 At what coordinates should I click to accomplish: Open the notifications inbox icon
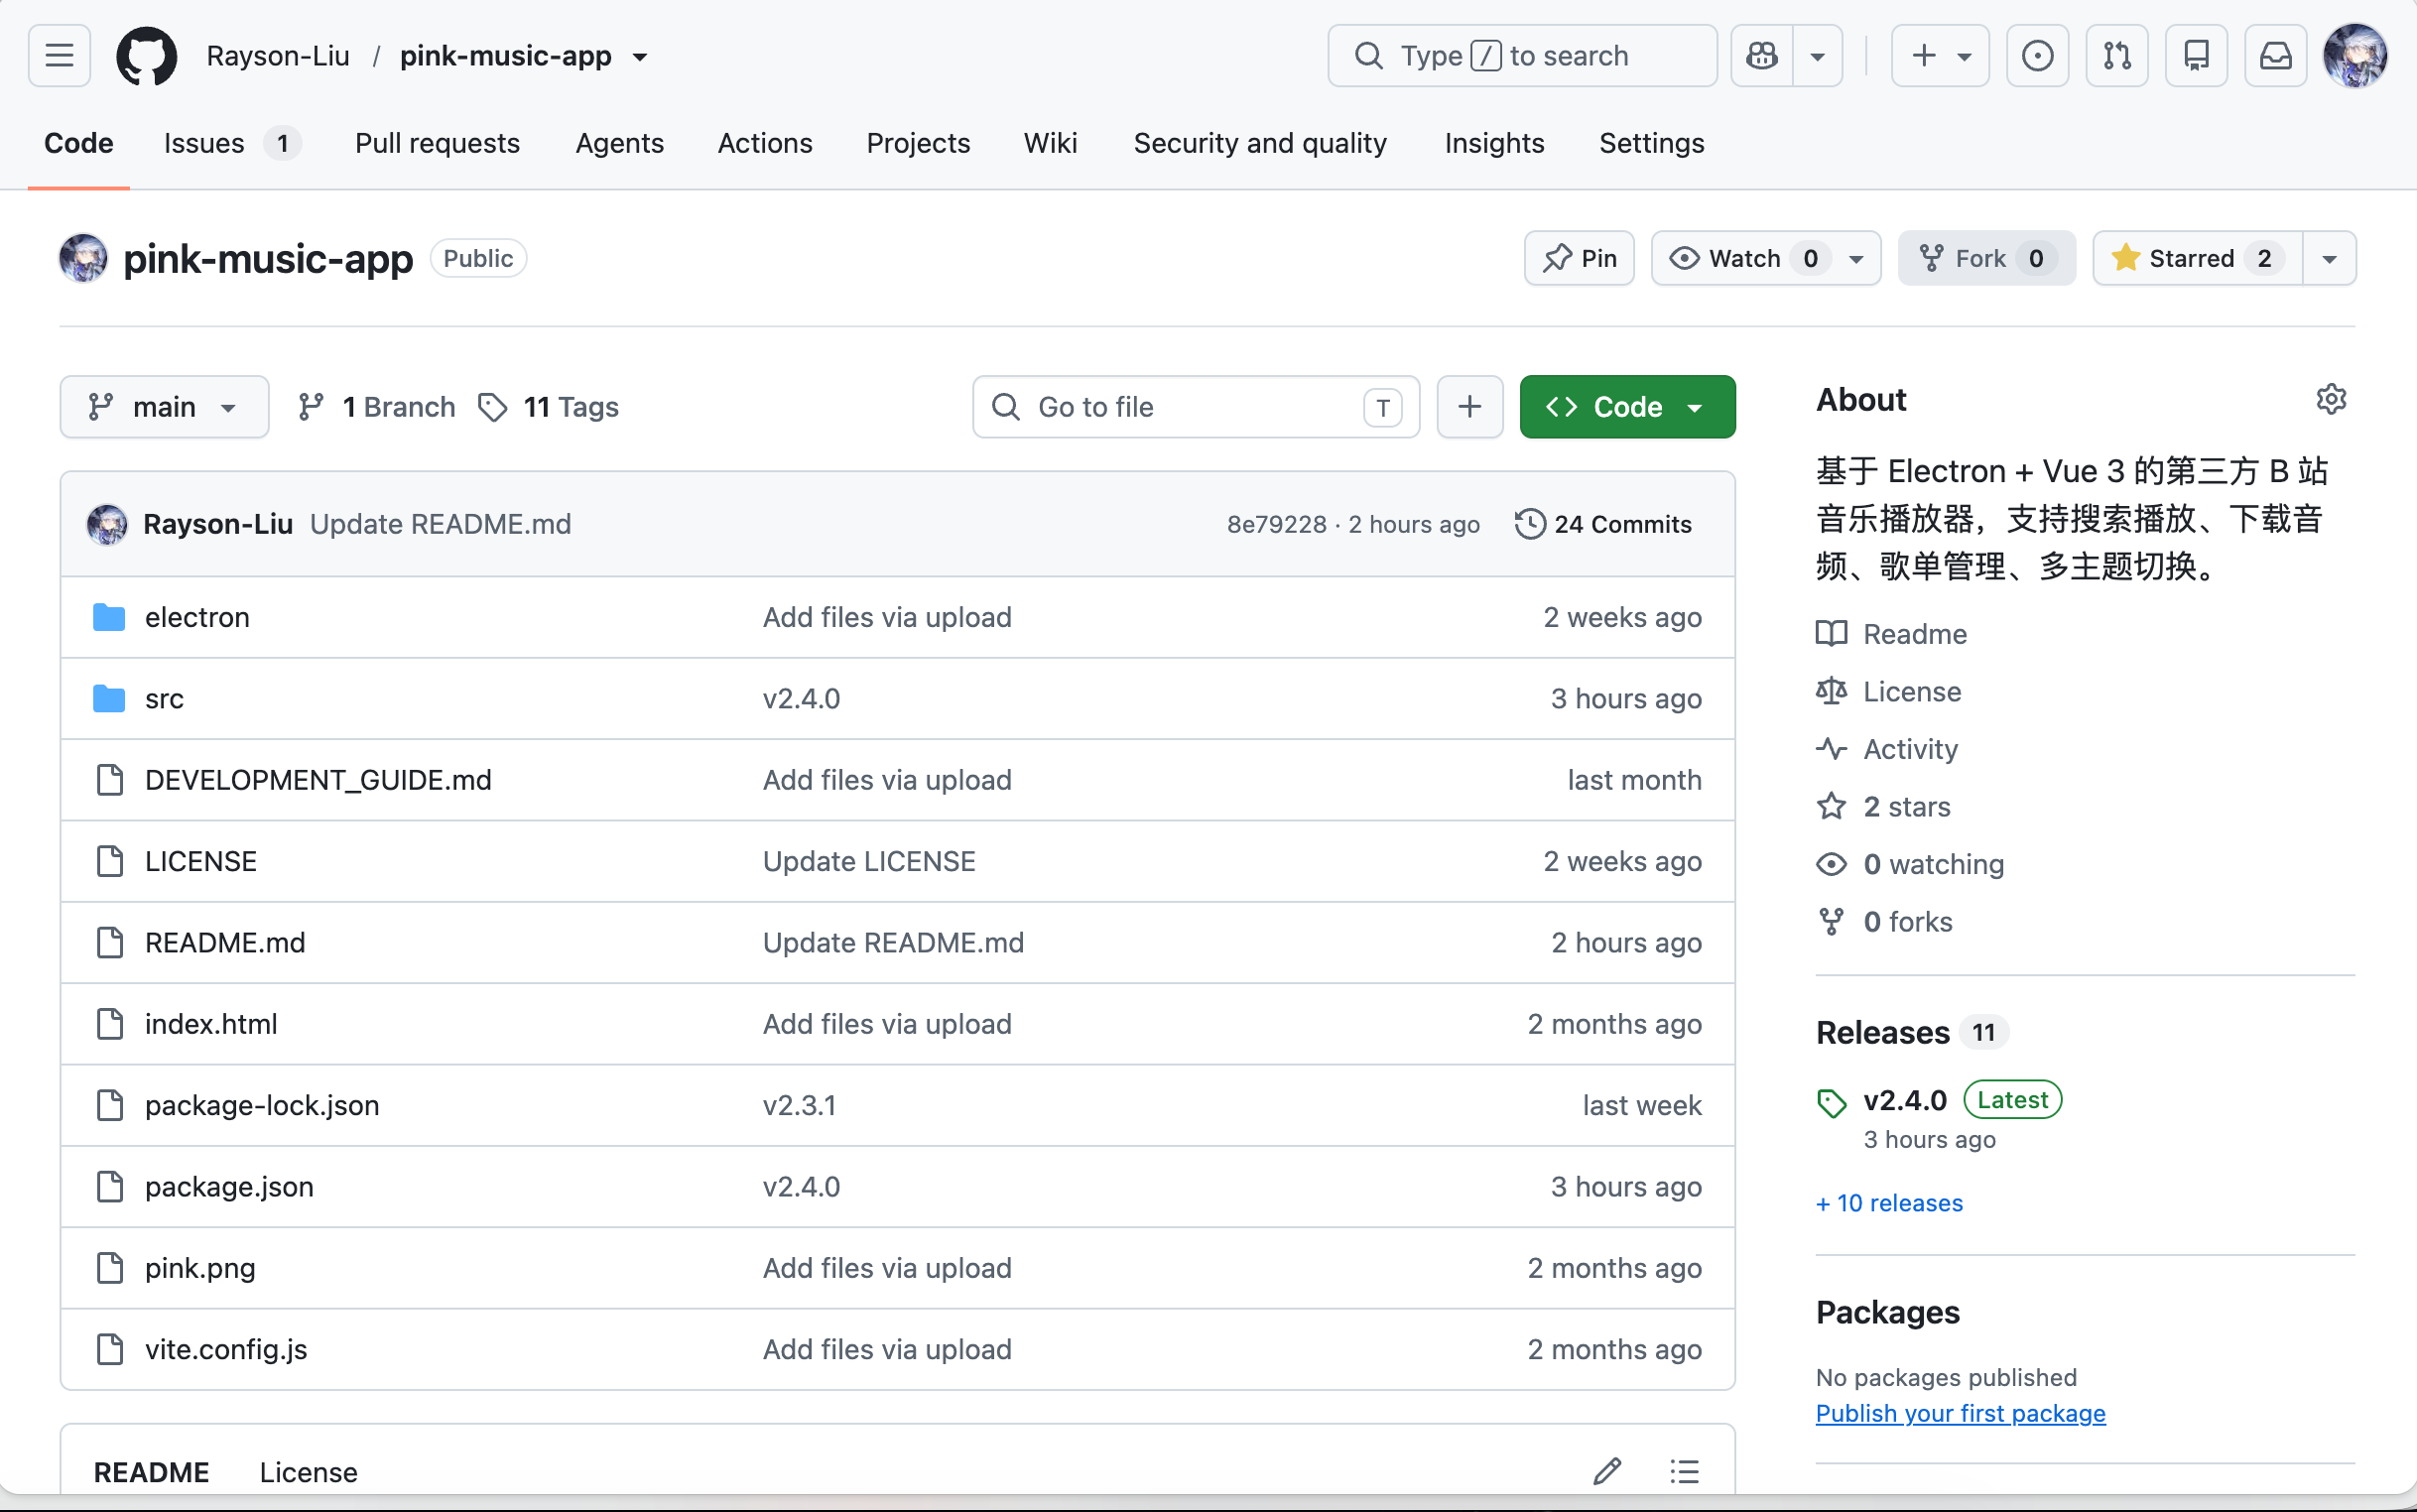point(2275,56)
